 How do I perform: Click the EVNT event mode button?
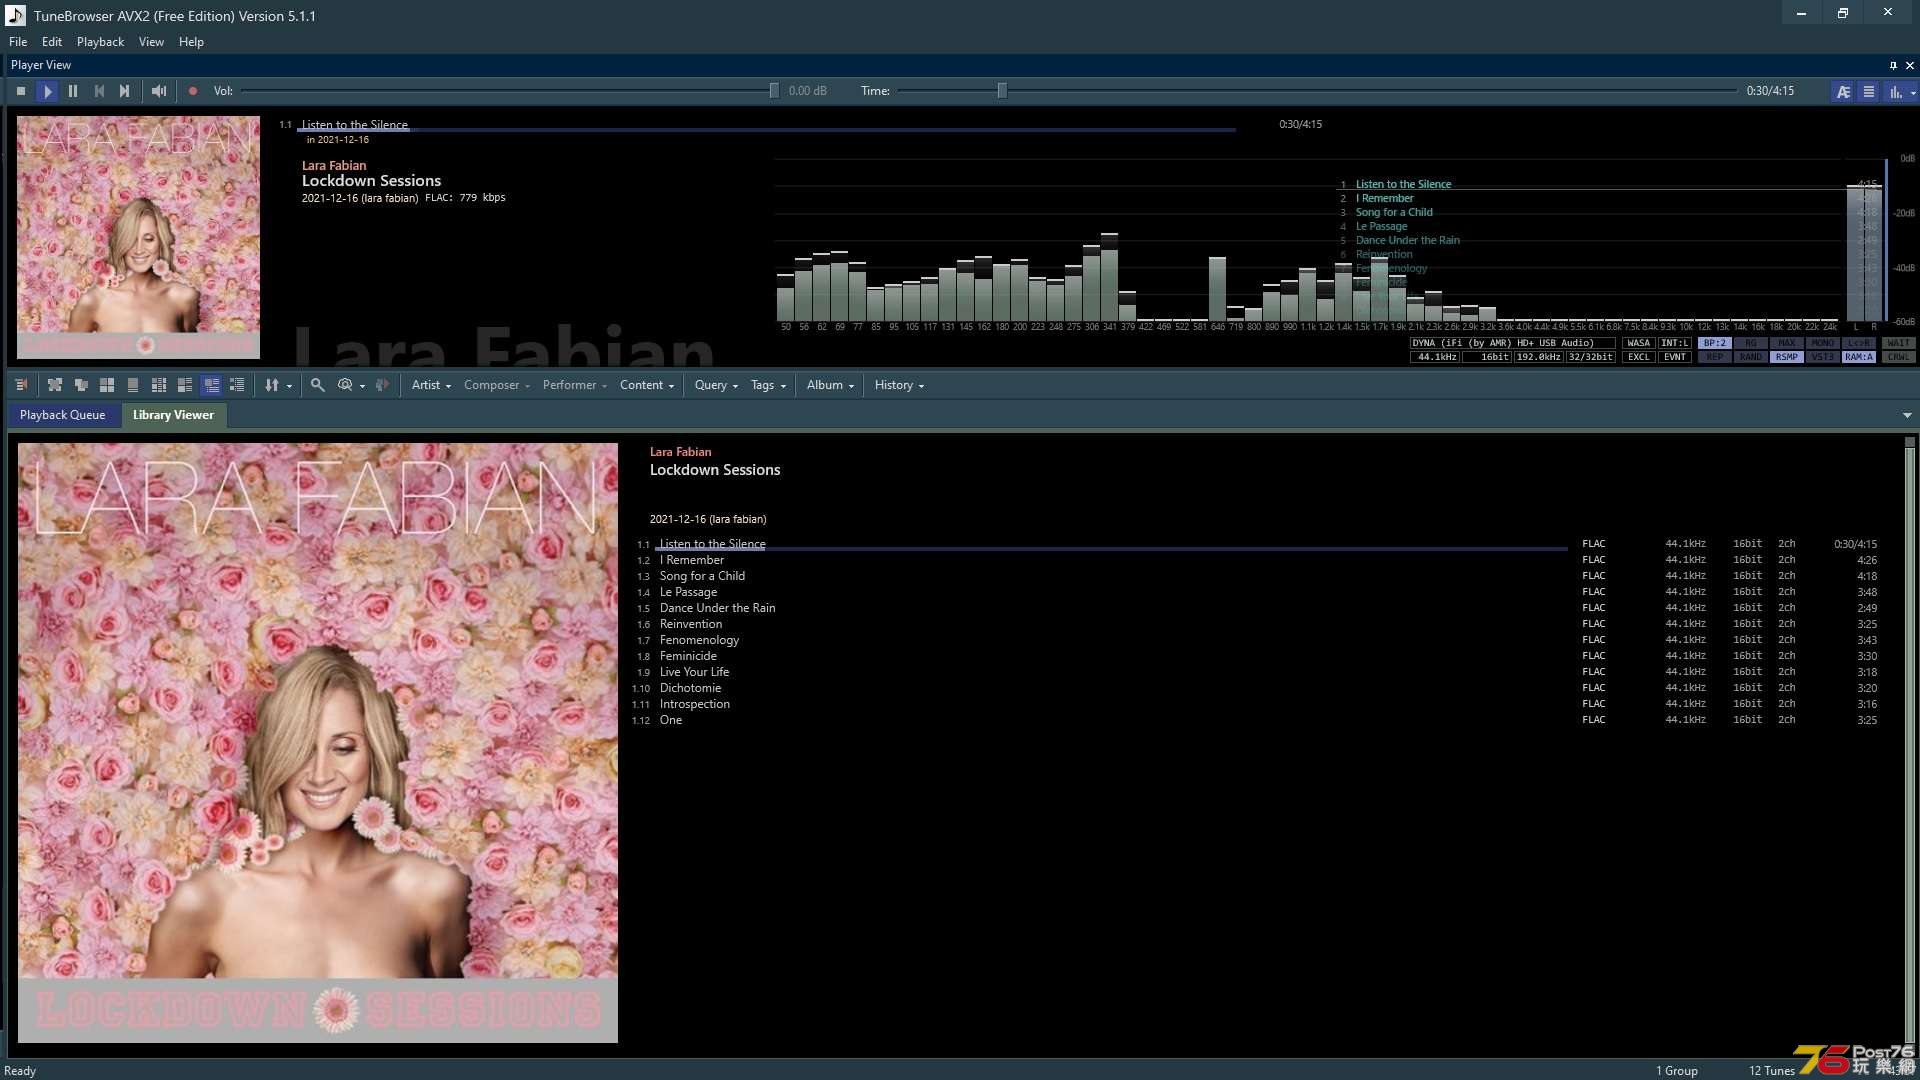pos(1675,357)
